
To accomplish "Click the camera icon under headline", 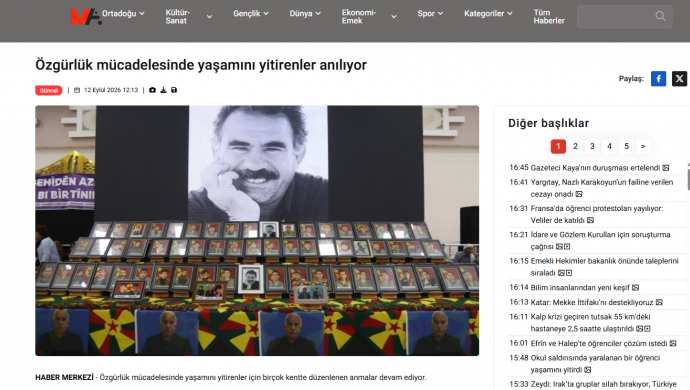I will 152,90.
